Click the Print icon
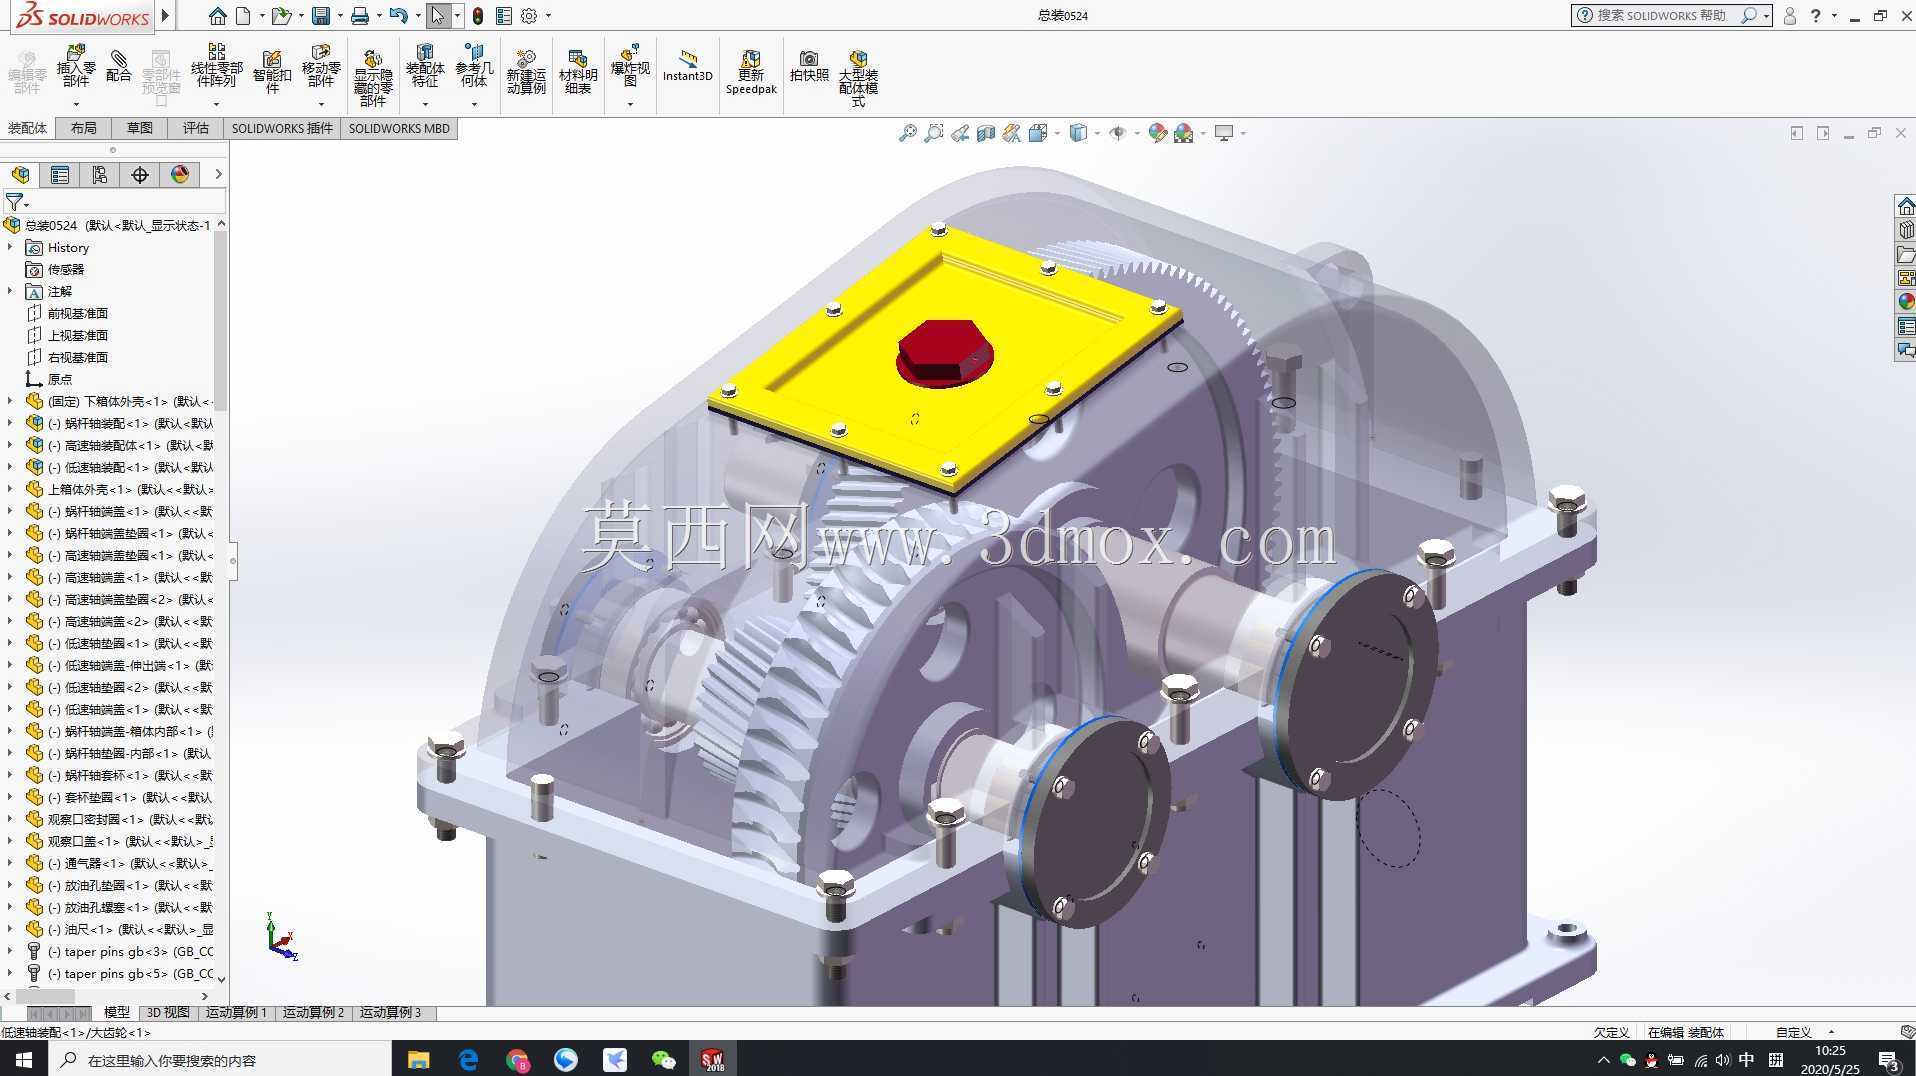Viewport: 1916px width, 1076px height. pyautogui.click(x=360, y=16)
